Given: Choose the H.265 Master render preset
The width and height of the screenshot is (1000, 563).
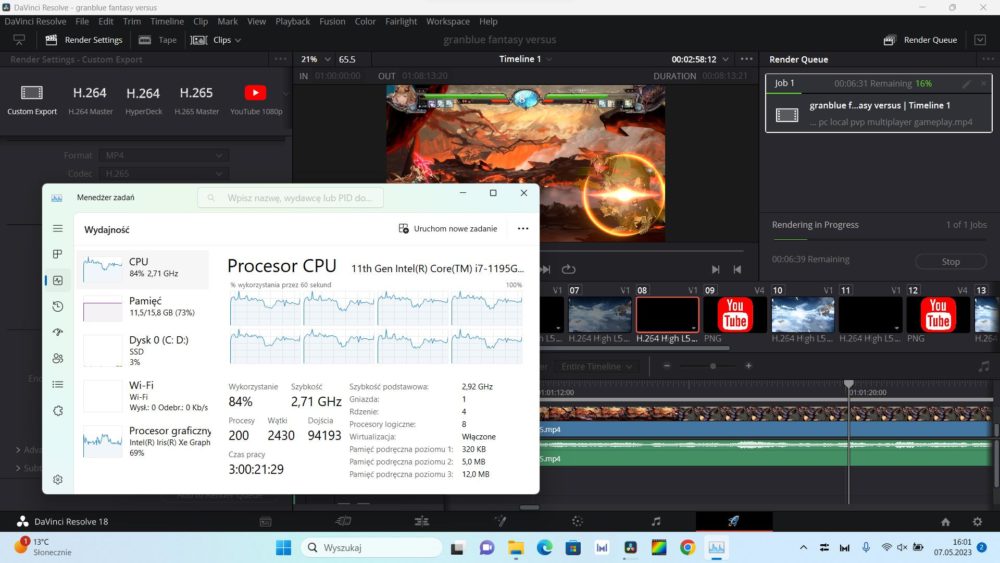Looking at the screenshot, I should (x=196, y=100).
